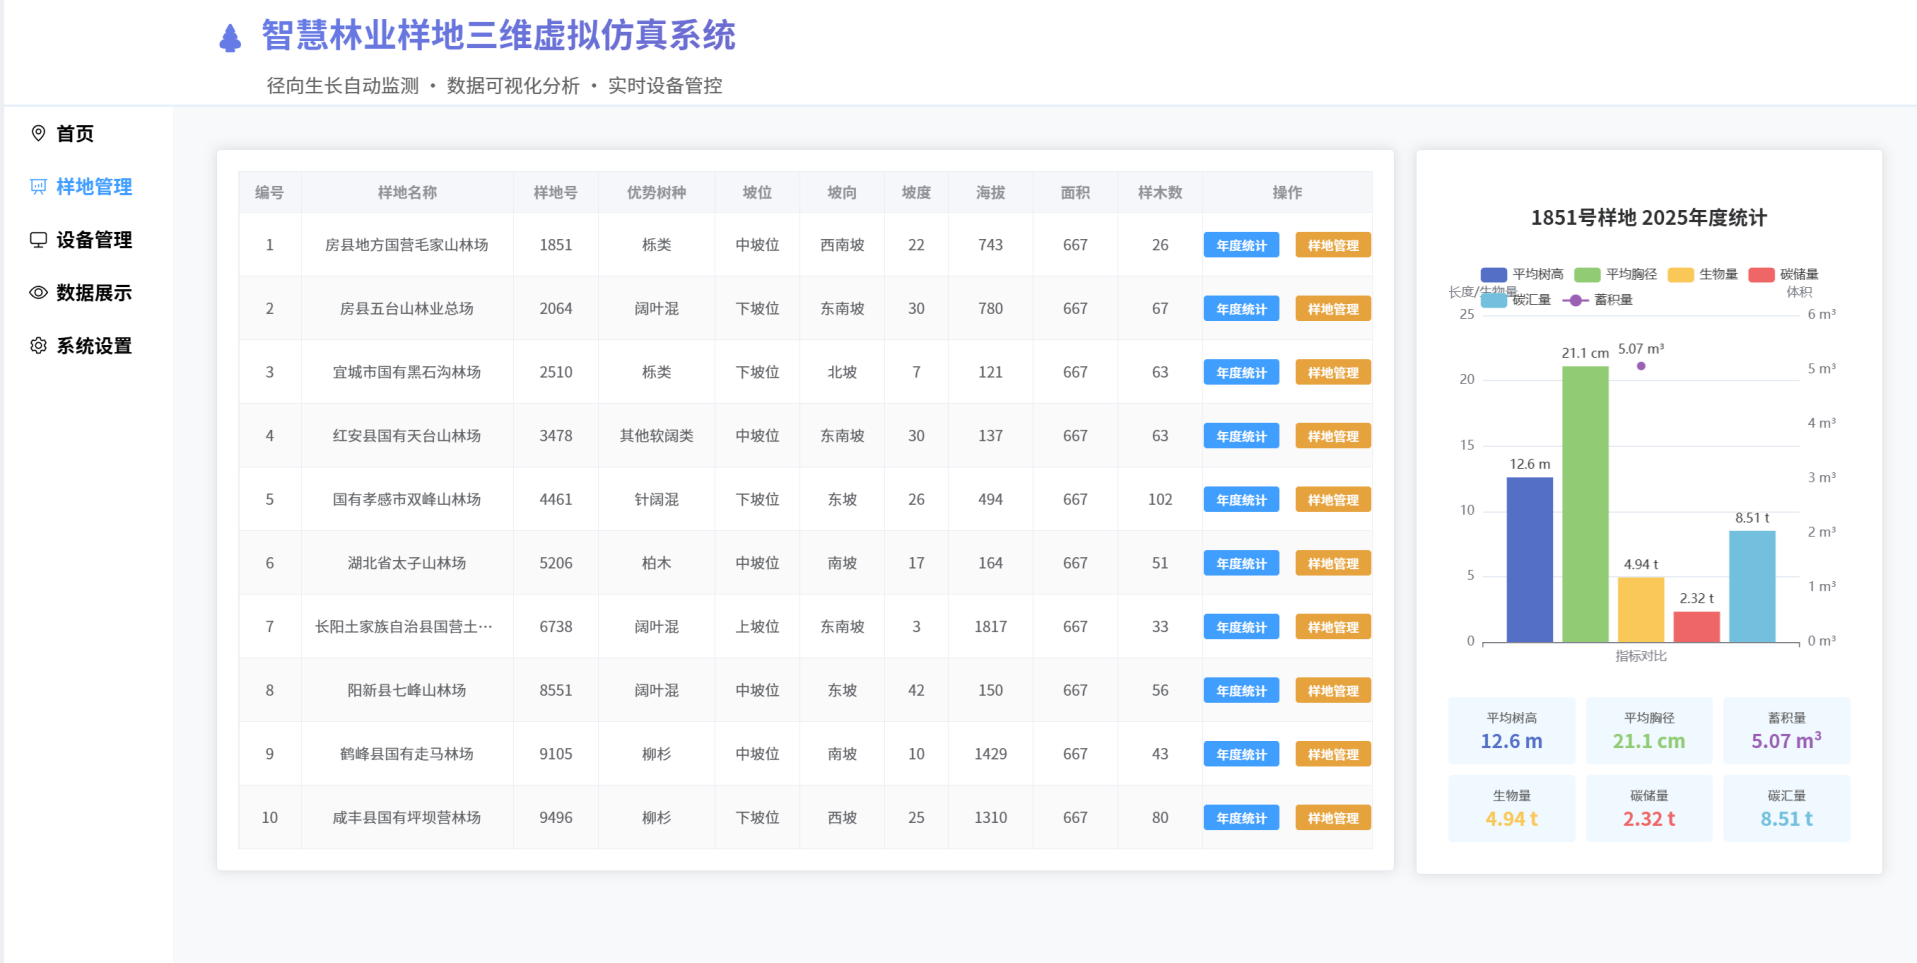Click the eye icon beside 数据展示
This screenshot has height=963, width=1917.
pos(38,292)
